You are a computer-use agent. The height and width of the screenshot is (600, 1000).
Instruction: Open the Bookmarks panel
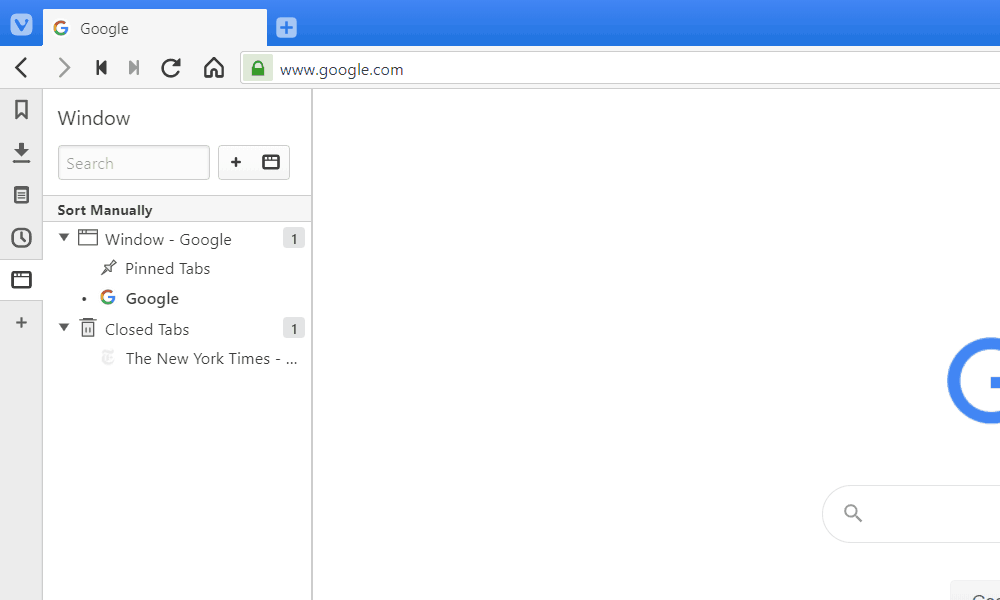tap(22, 110)
